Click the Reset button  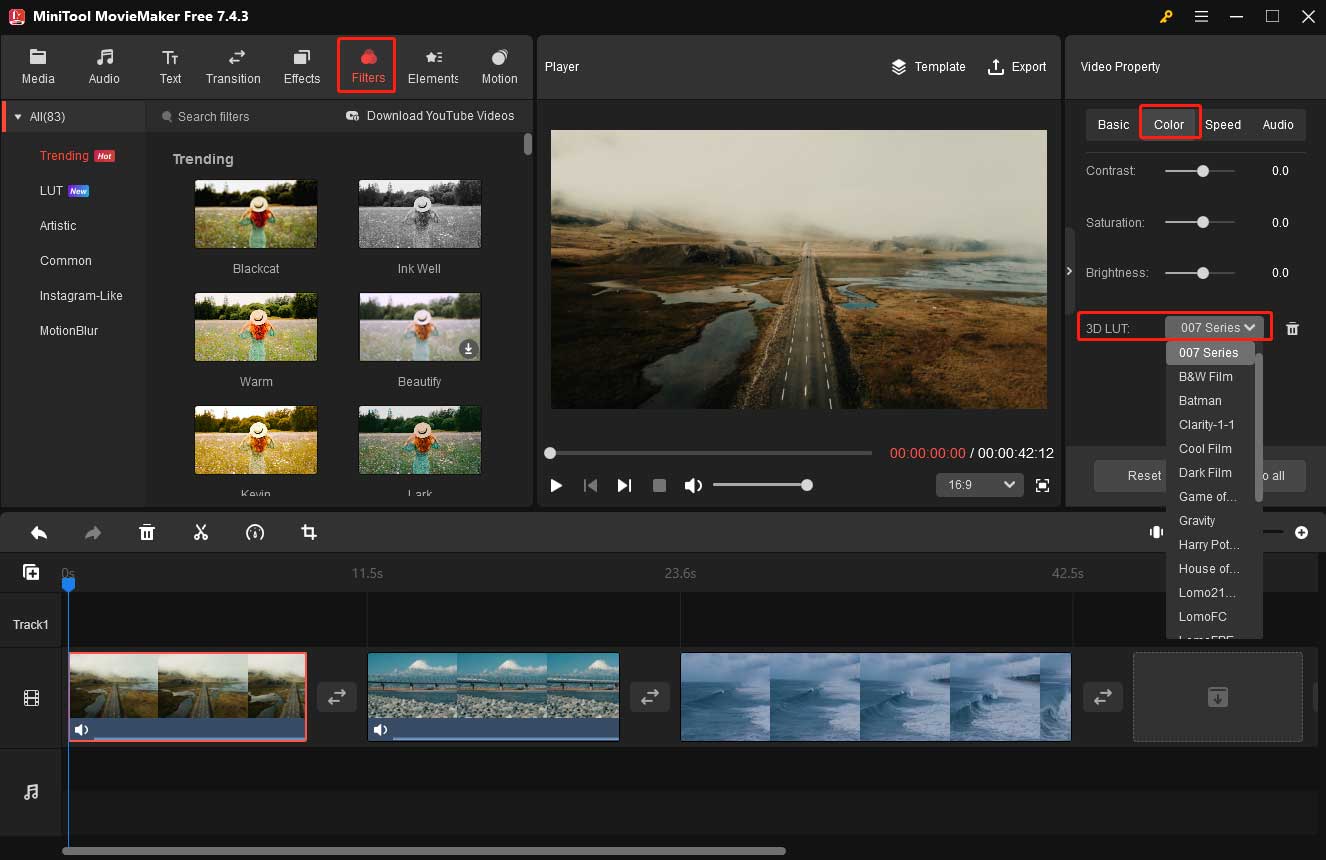click(1130, 476)
